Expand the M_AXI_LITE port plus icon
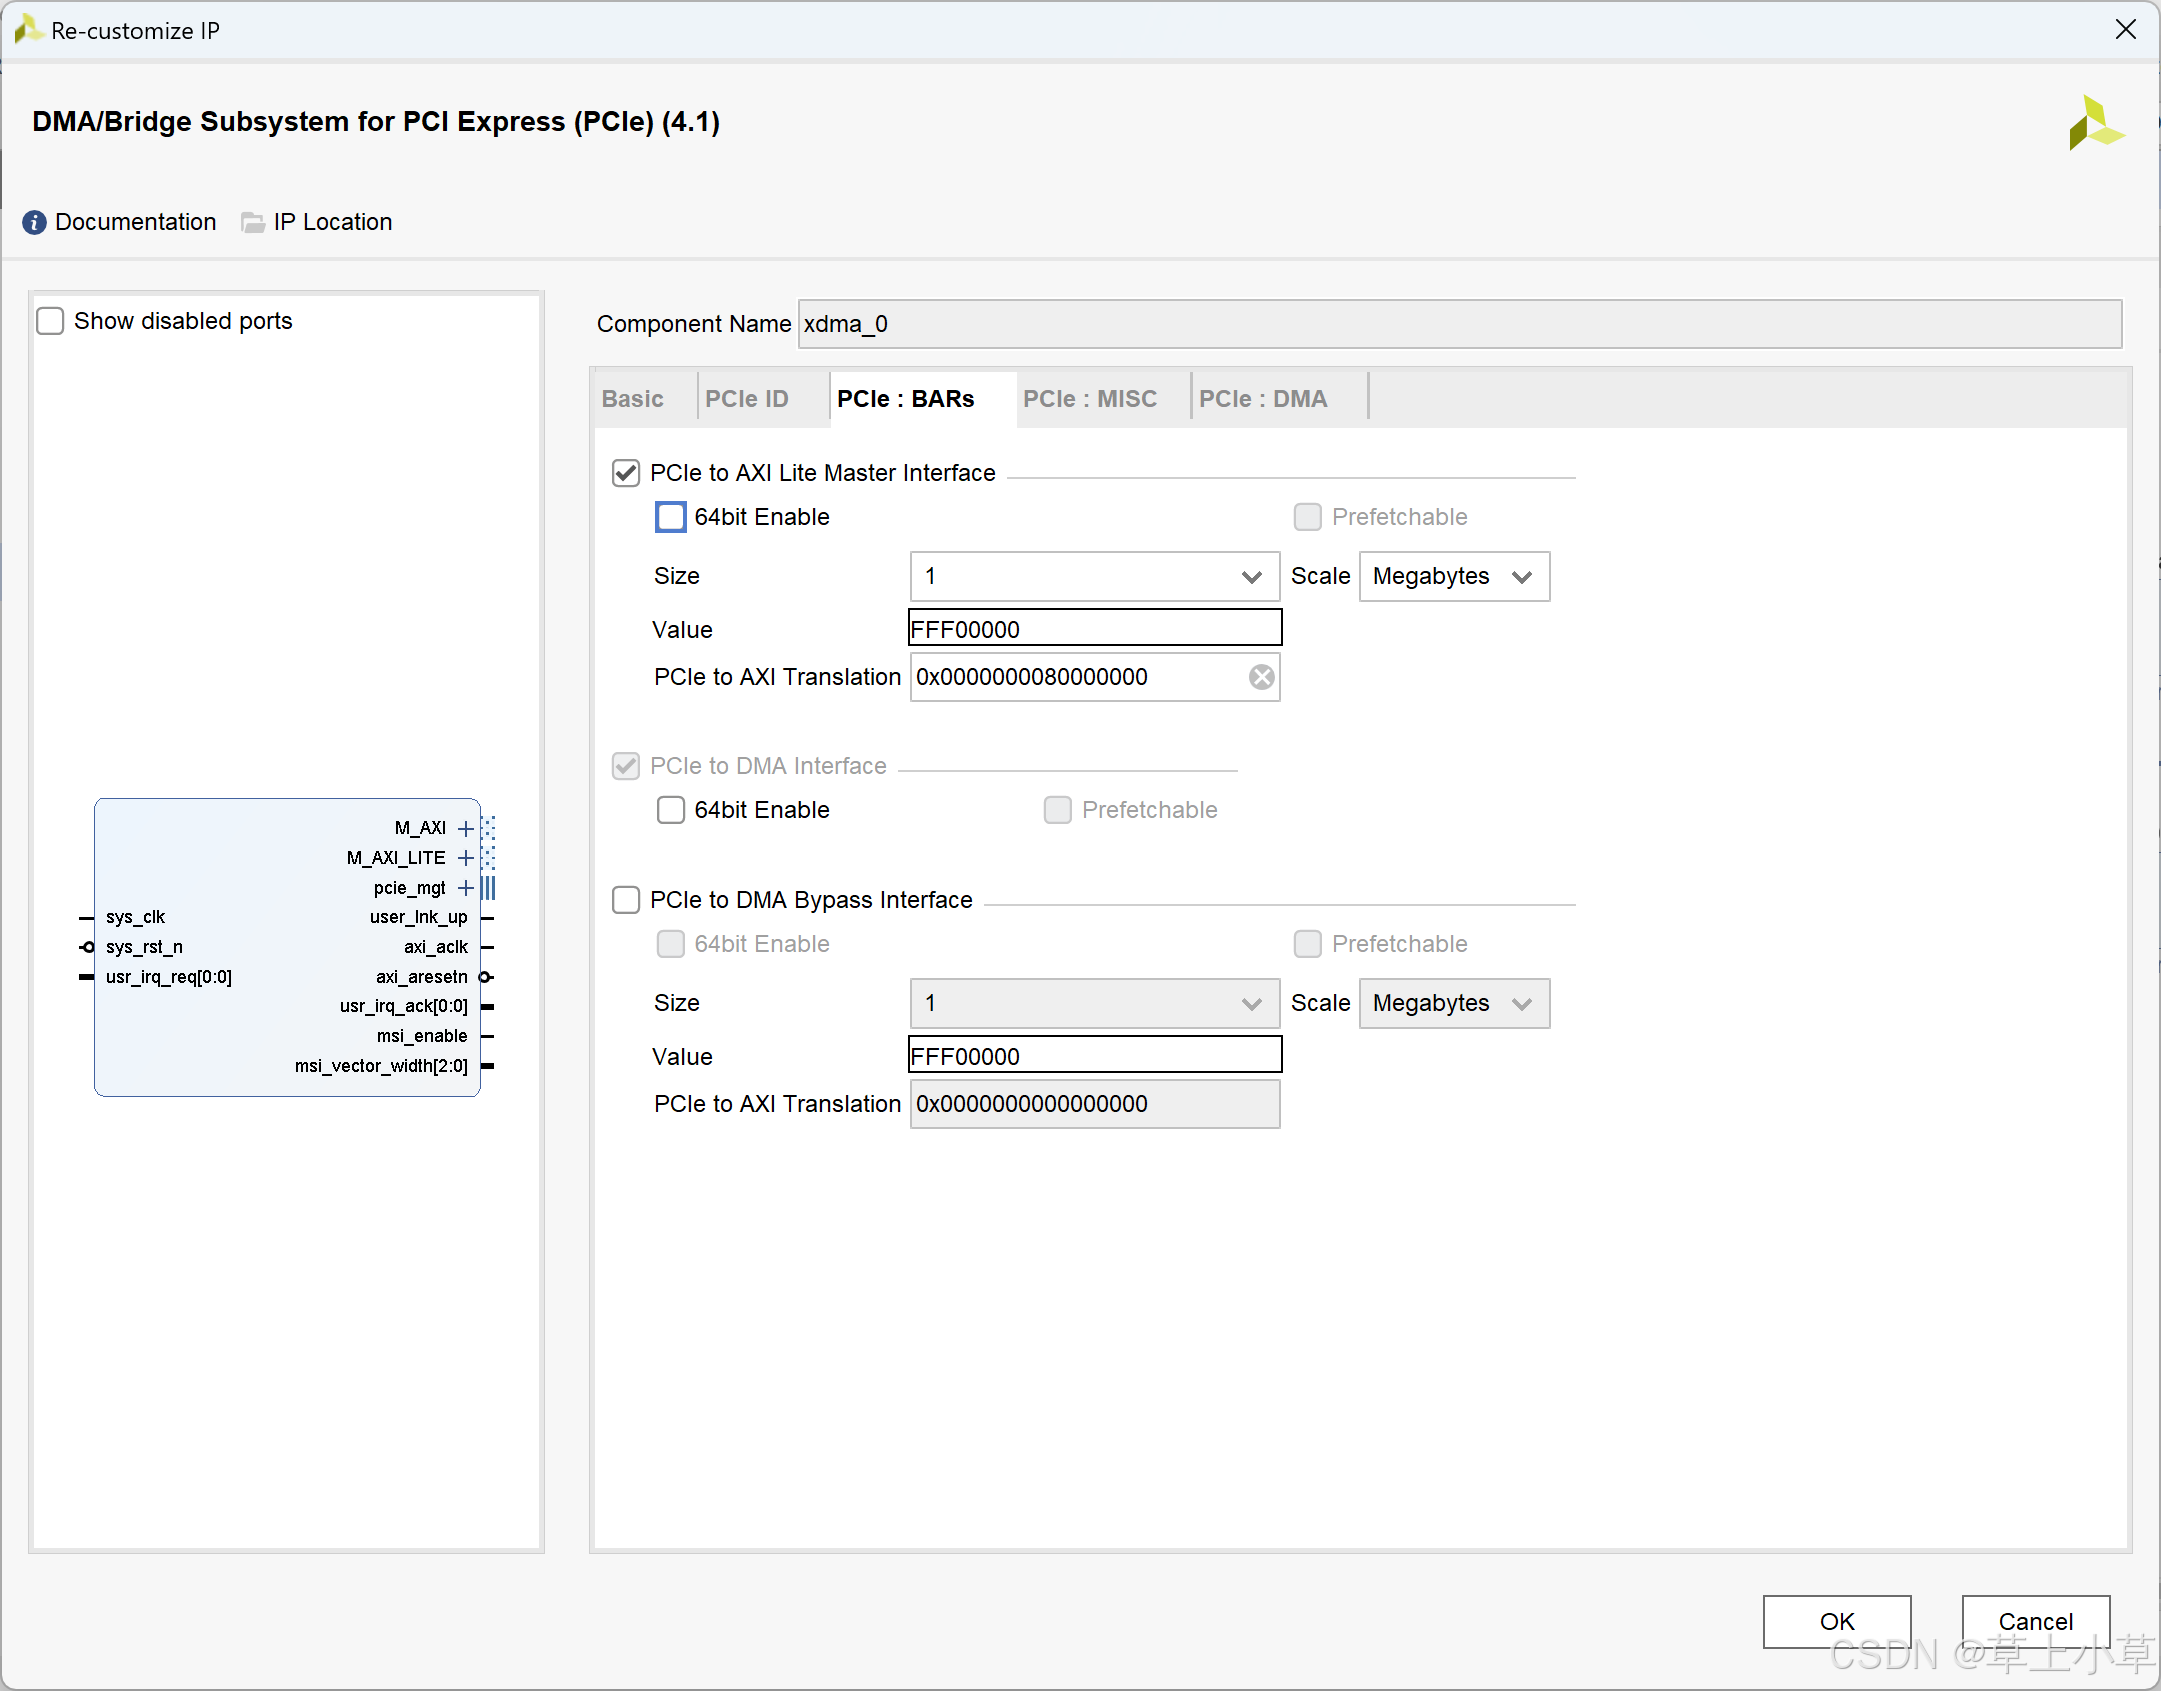Image resolution: width=2161 pixels, height=1691 pixels. (465, 858)
